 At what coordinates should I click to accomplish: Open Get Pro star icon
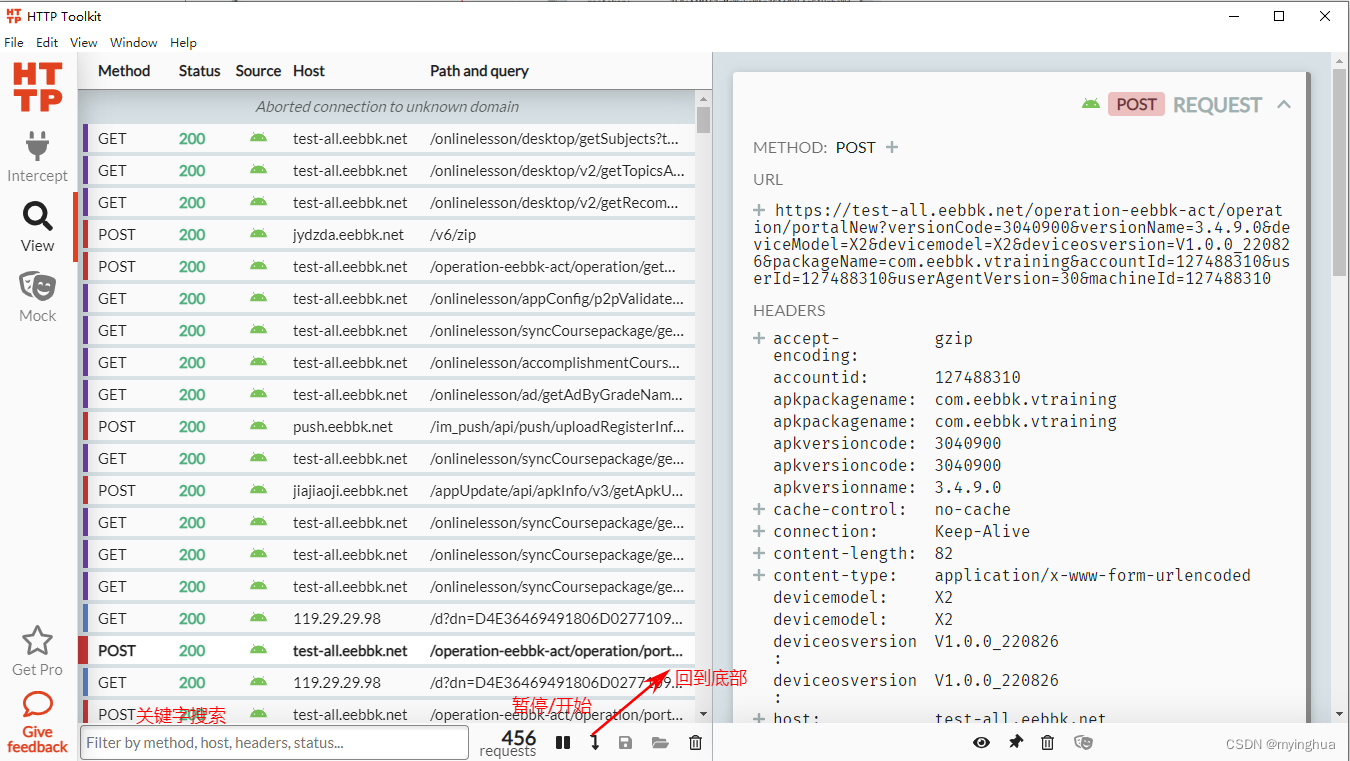pyautogui.click(x=37, y=640)
